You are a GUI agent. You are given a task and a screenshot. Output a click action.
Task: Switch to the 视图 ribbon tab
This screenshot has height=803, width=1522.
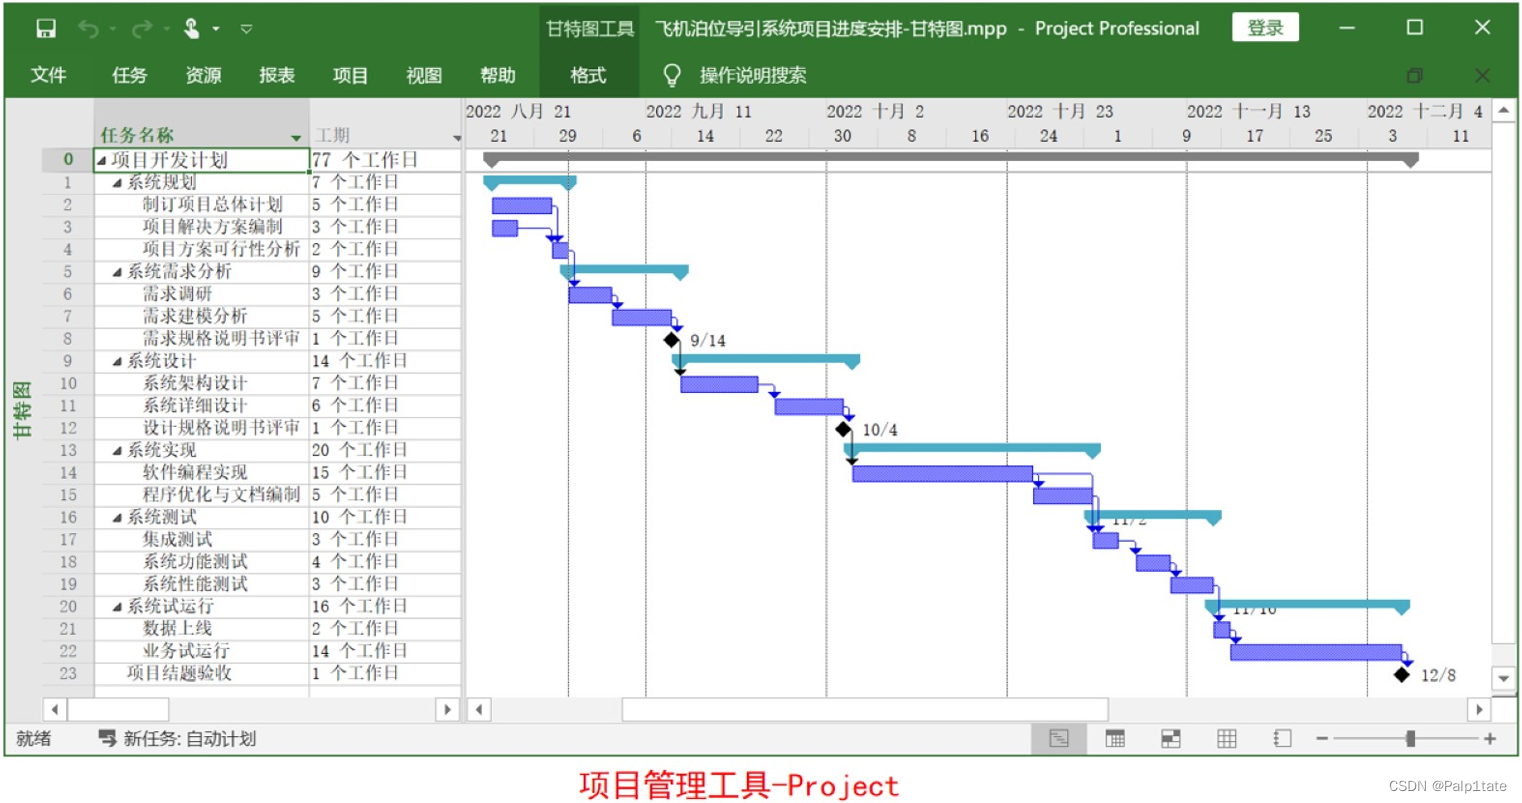(x=424, y=75)
